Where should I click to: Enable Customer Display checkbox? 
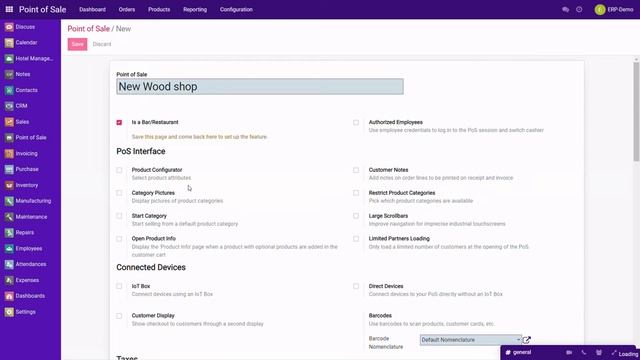tap(119, 316)
